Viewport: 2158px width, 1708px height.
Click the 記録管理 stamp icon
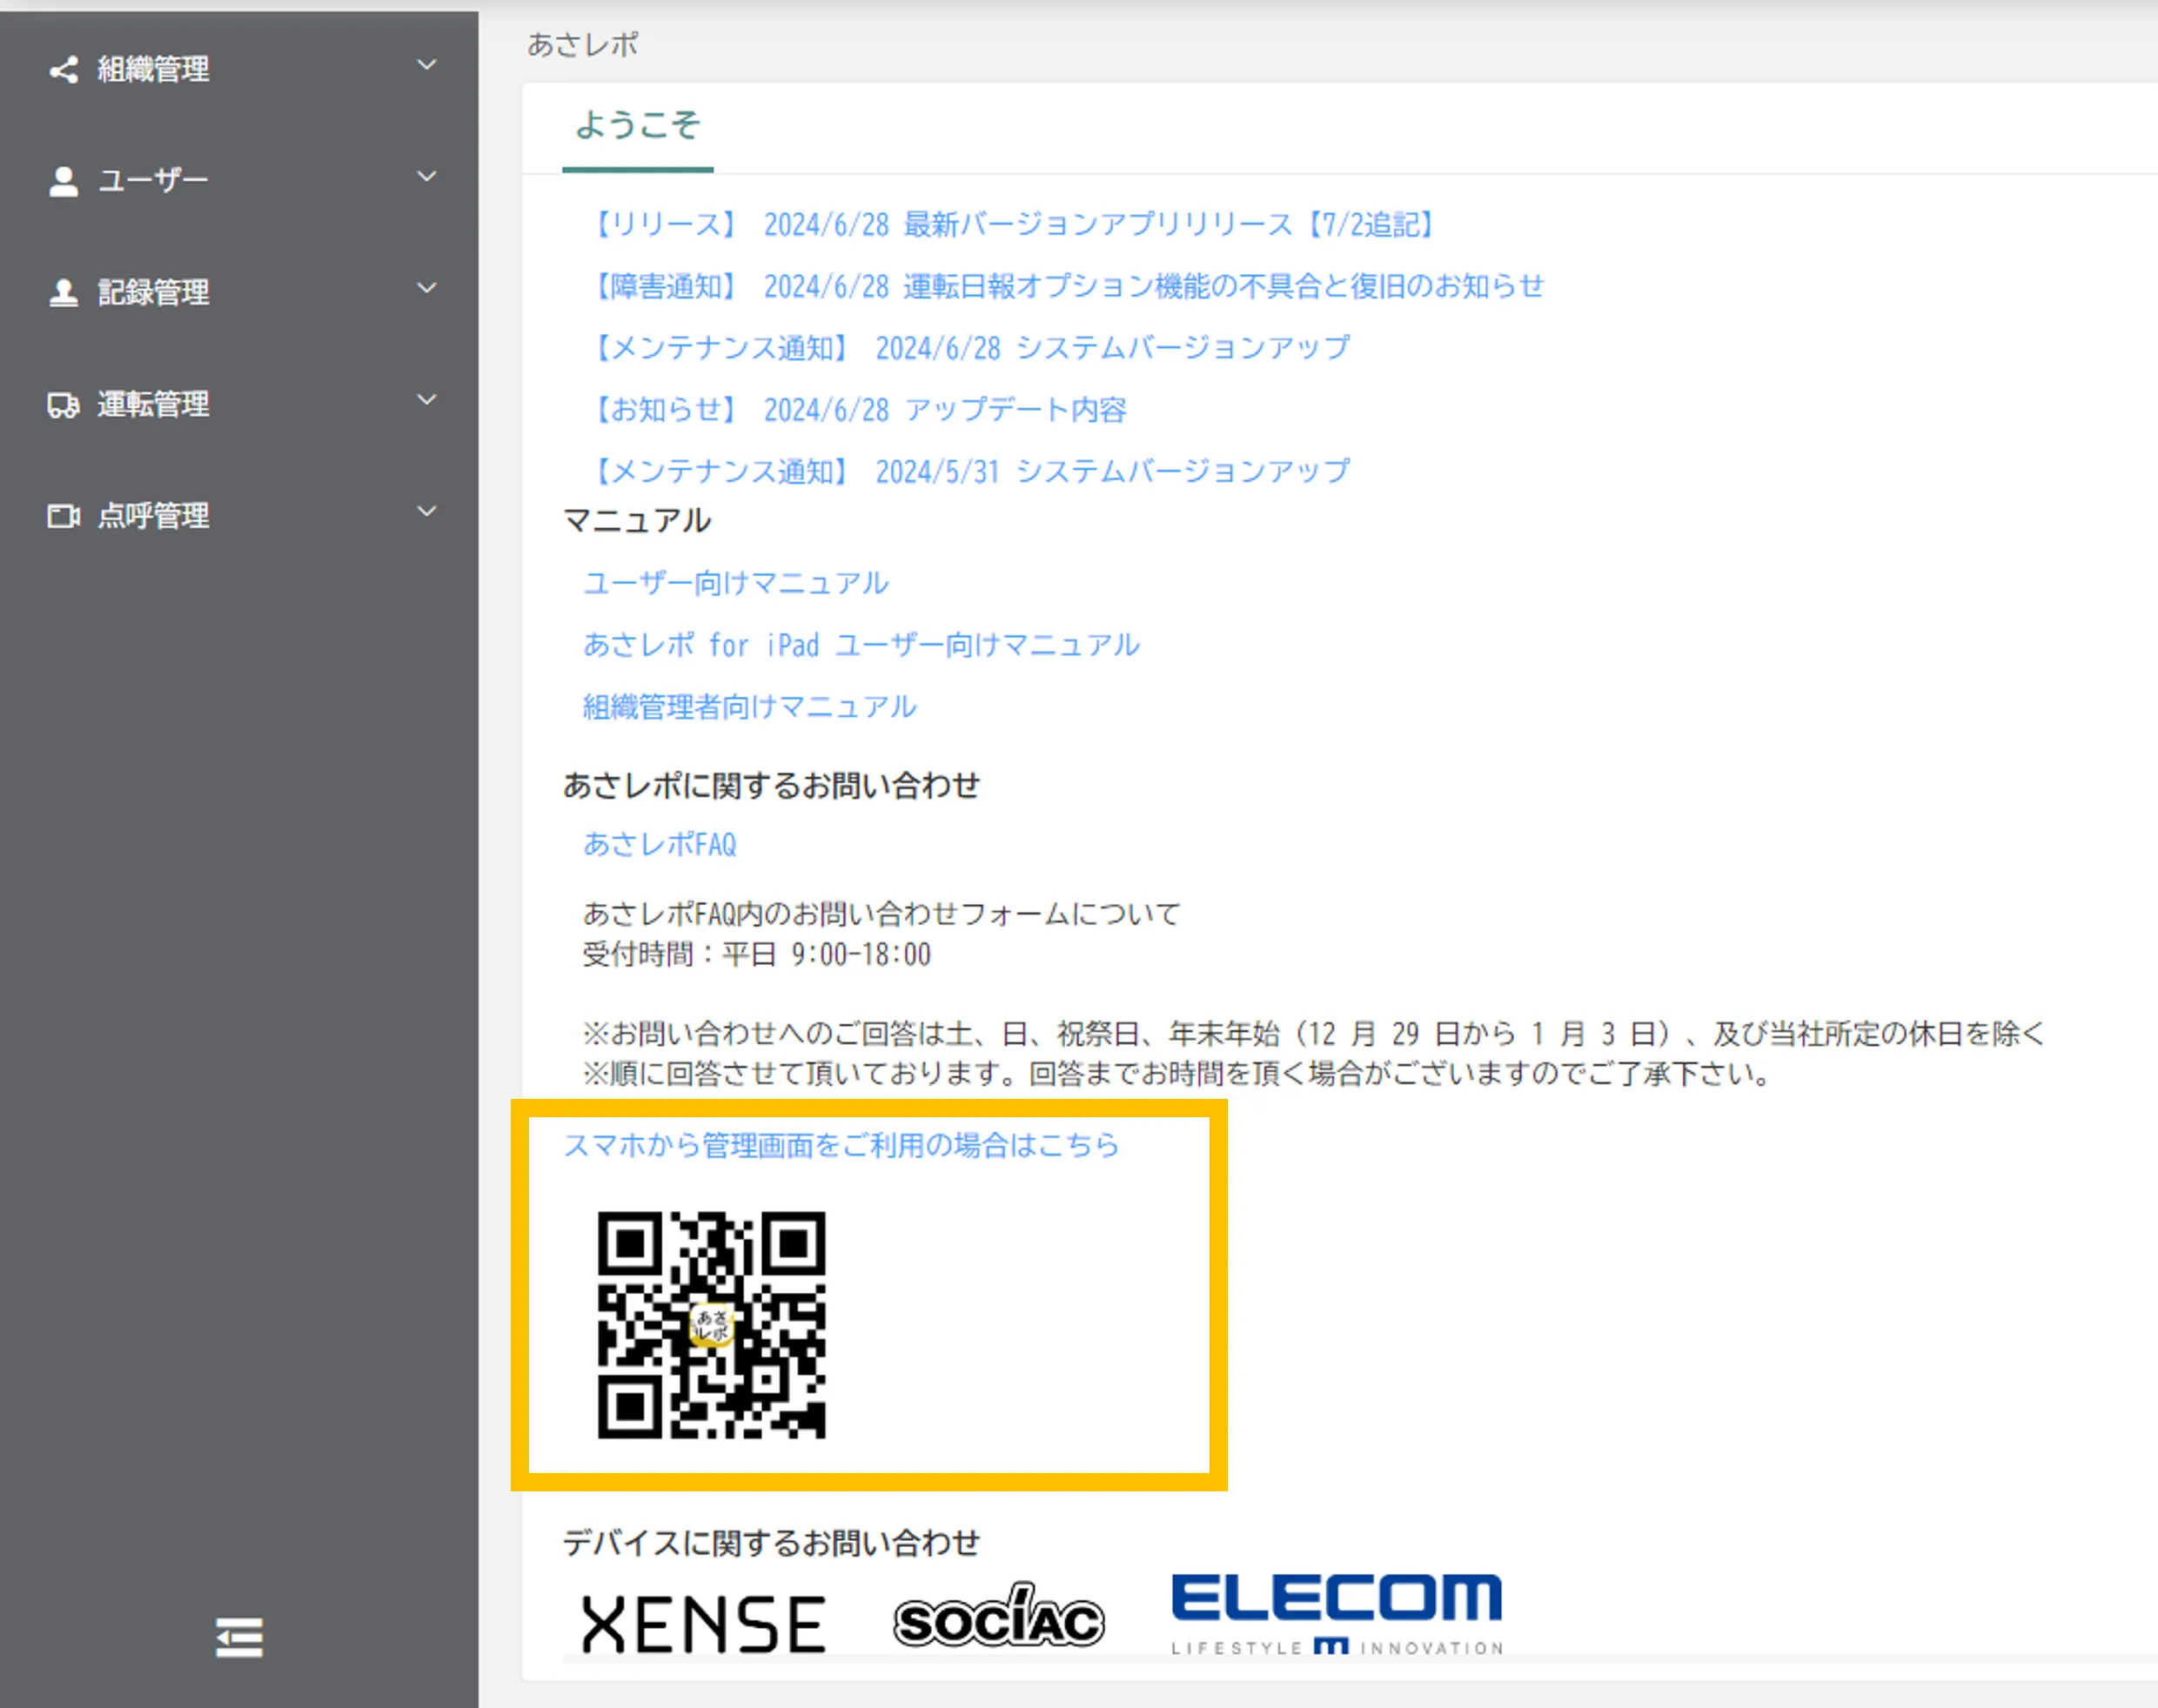coord(64,292)
